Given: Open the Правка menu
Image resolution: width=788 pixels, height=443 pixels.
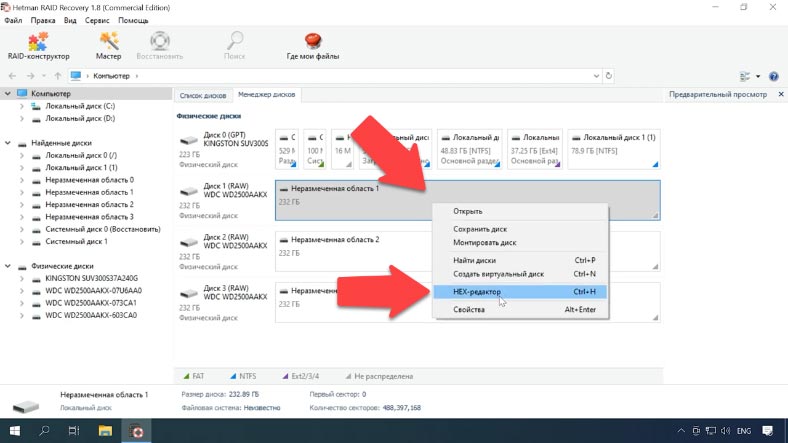Looking at the screenshot, I should pyautogui.click(x=43, y=21).
